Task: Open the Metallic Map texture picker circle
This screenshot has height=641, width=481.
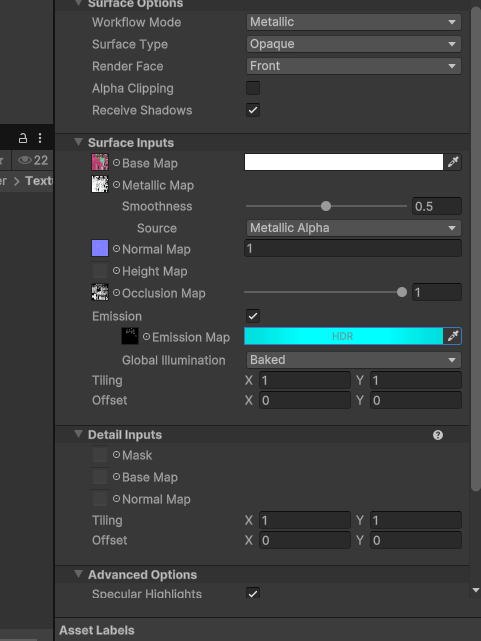Action: point(116,185)
